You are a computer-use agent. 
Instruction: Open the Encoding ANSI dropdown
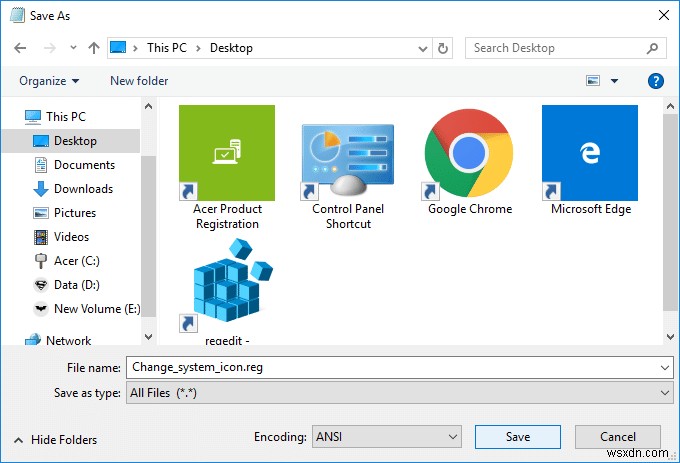click(x=386, y=437)
